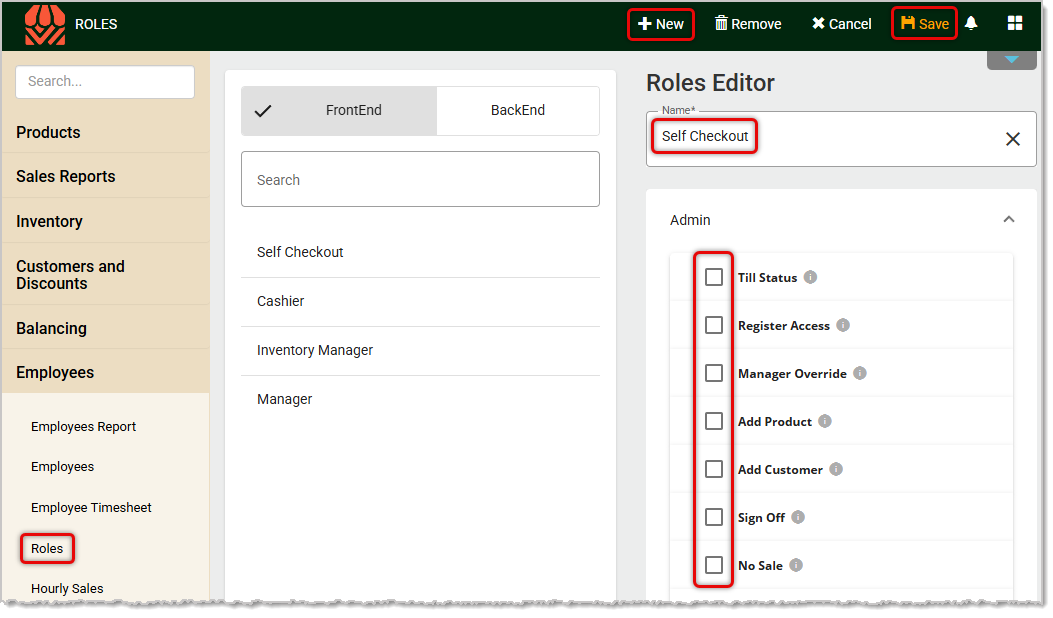Open the blue dropdown arrow tab

pyautogui.click(x=1011, y=60)
